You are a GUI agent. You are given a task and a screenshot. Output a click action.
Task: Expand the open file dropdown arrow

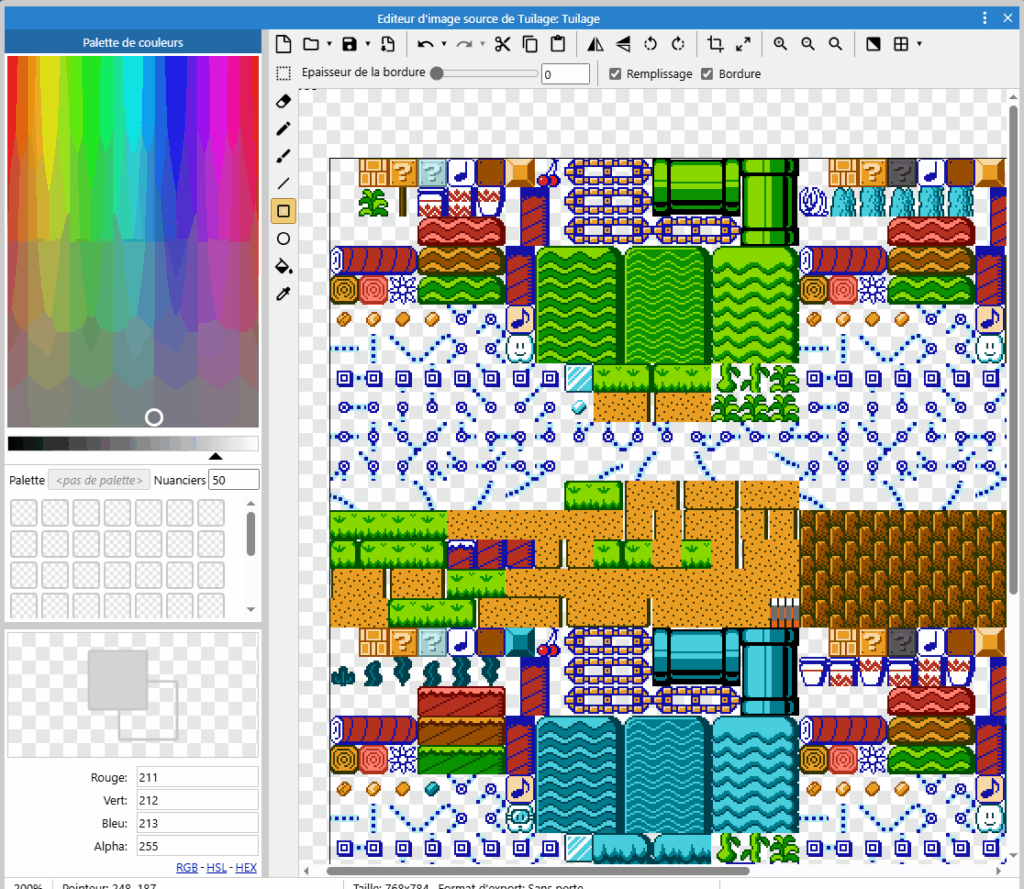[329, 44]
